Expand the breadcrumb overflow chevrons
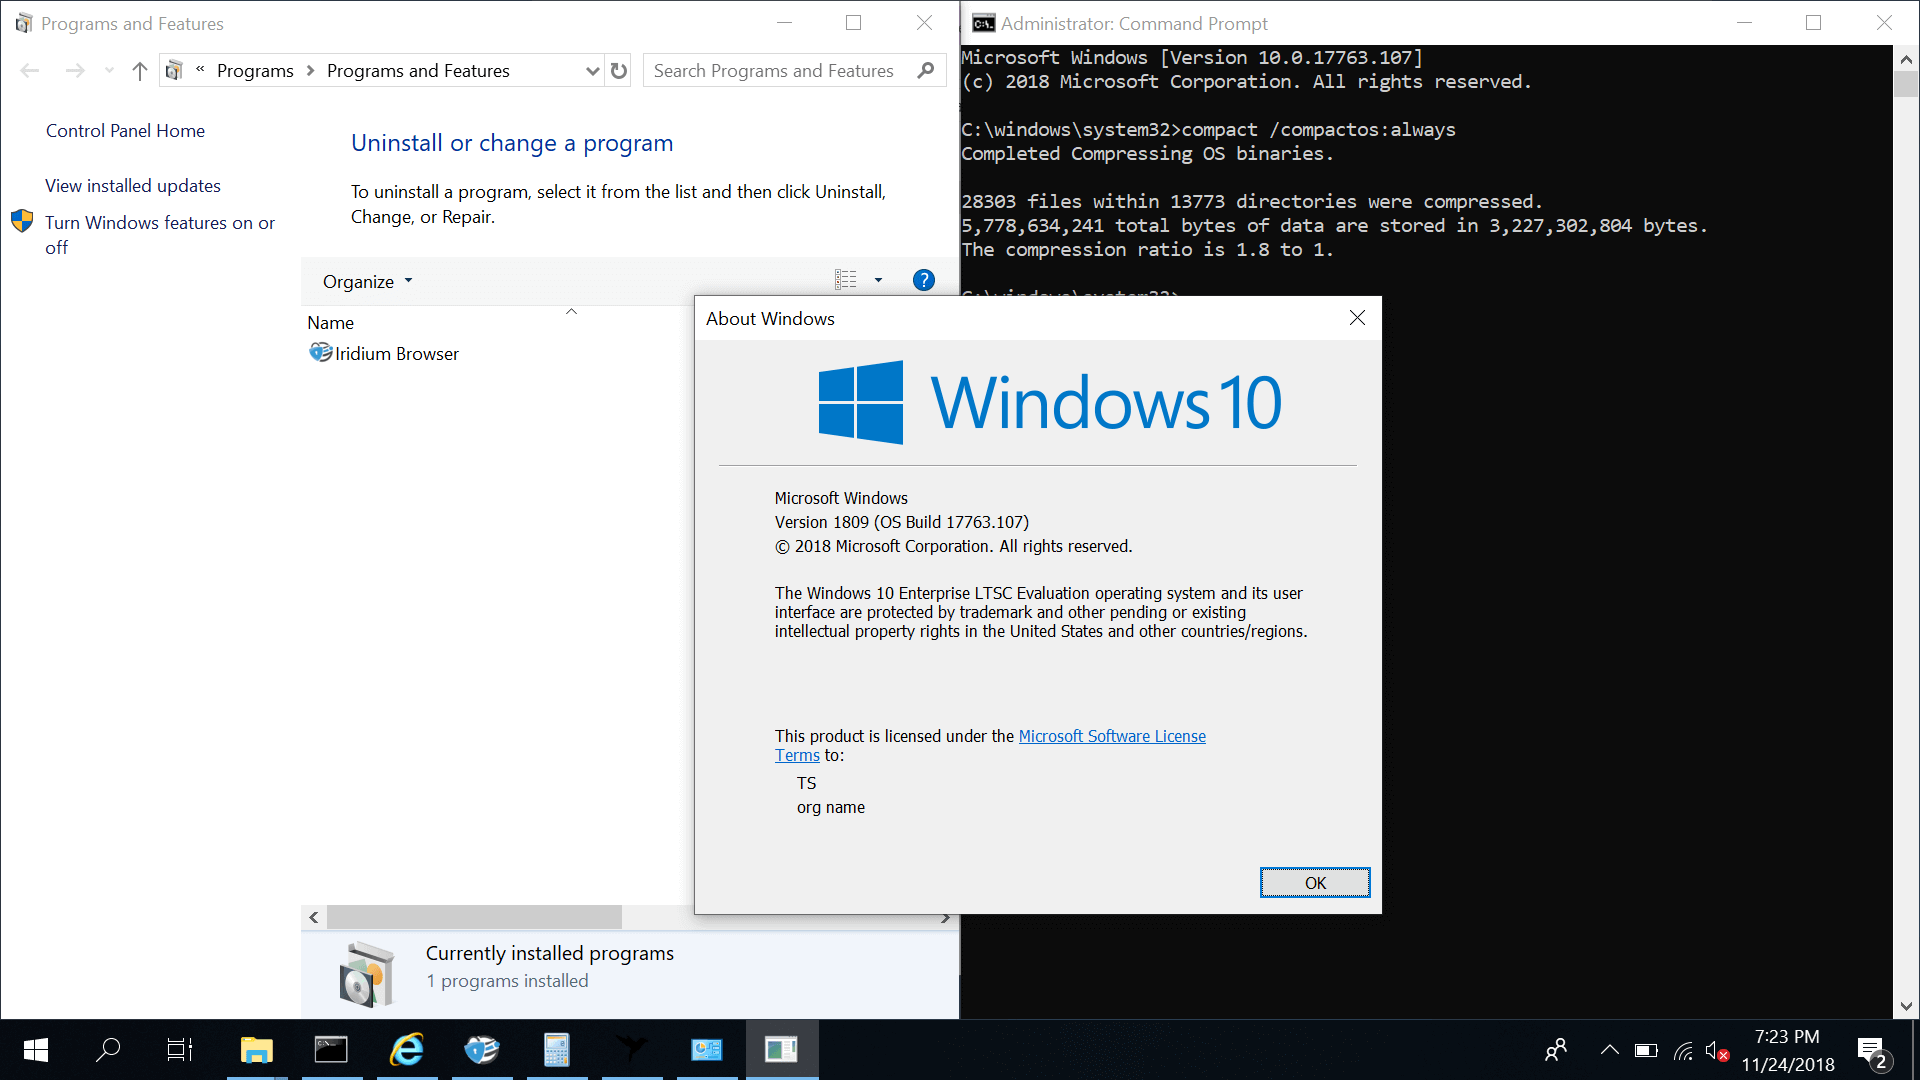 click(200, 69)
